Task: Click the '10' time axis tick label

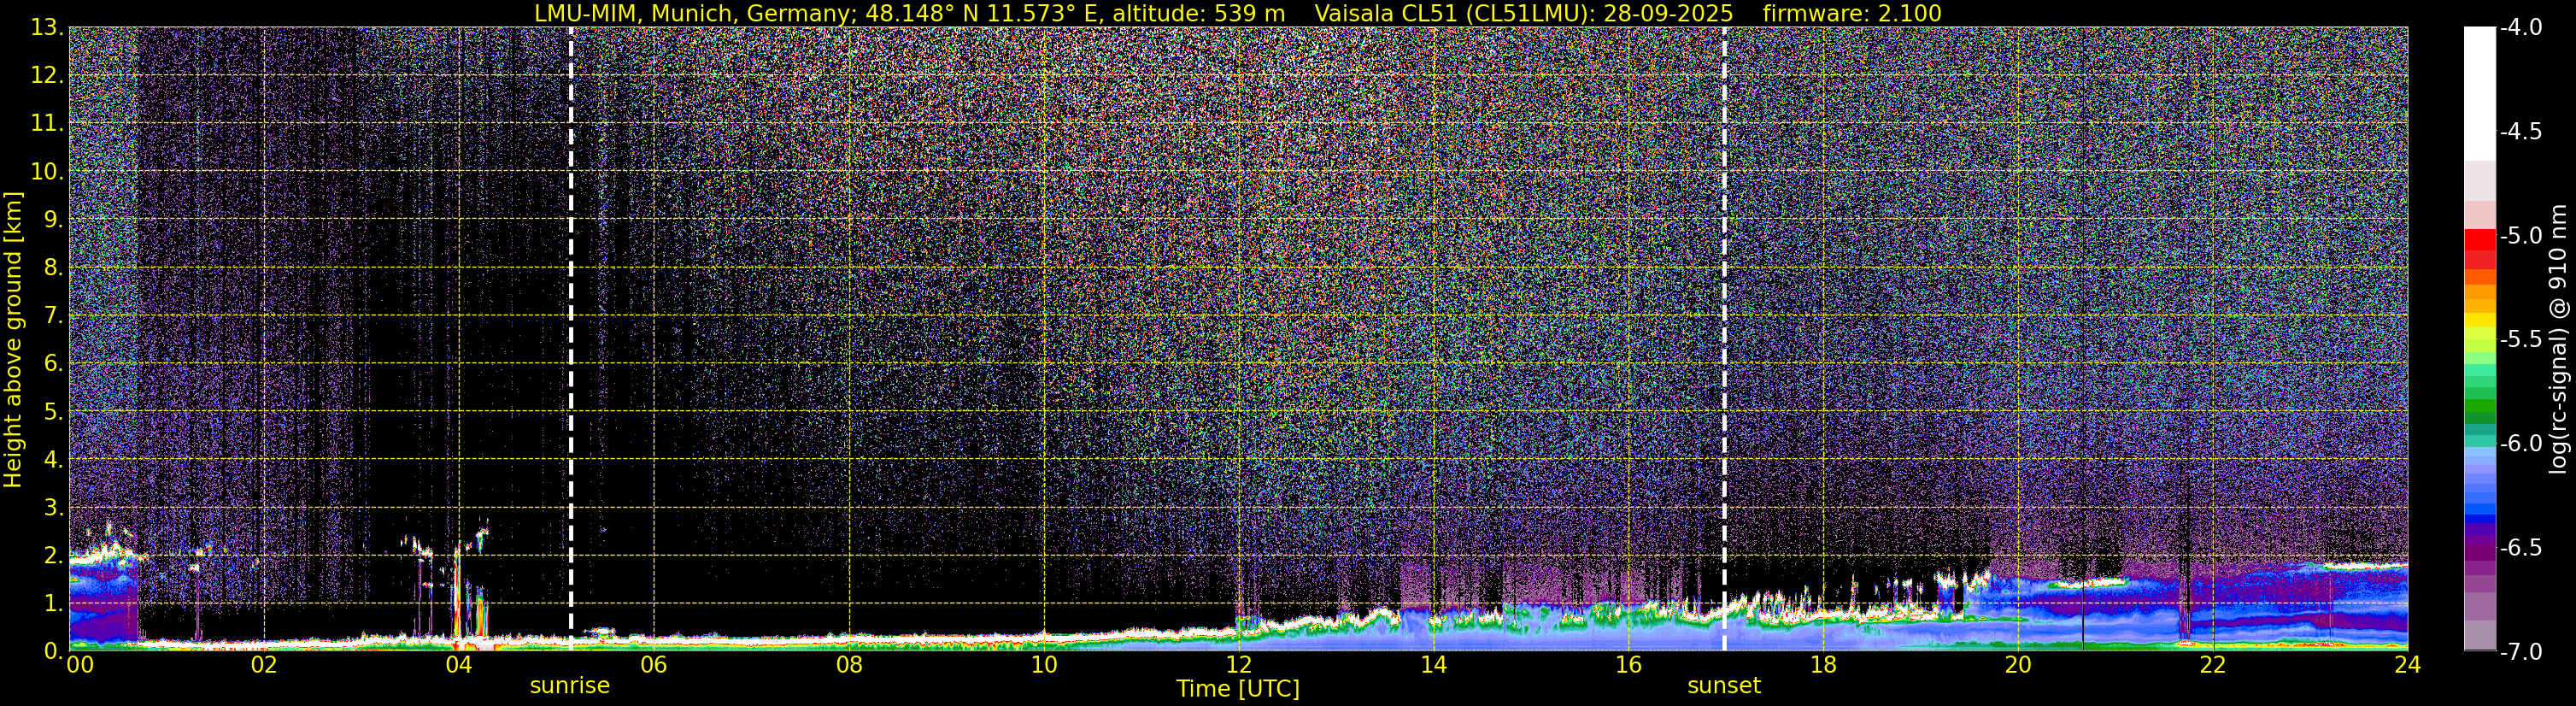Action: tap(1043, 665)
